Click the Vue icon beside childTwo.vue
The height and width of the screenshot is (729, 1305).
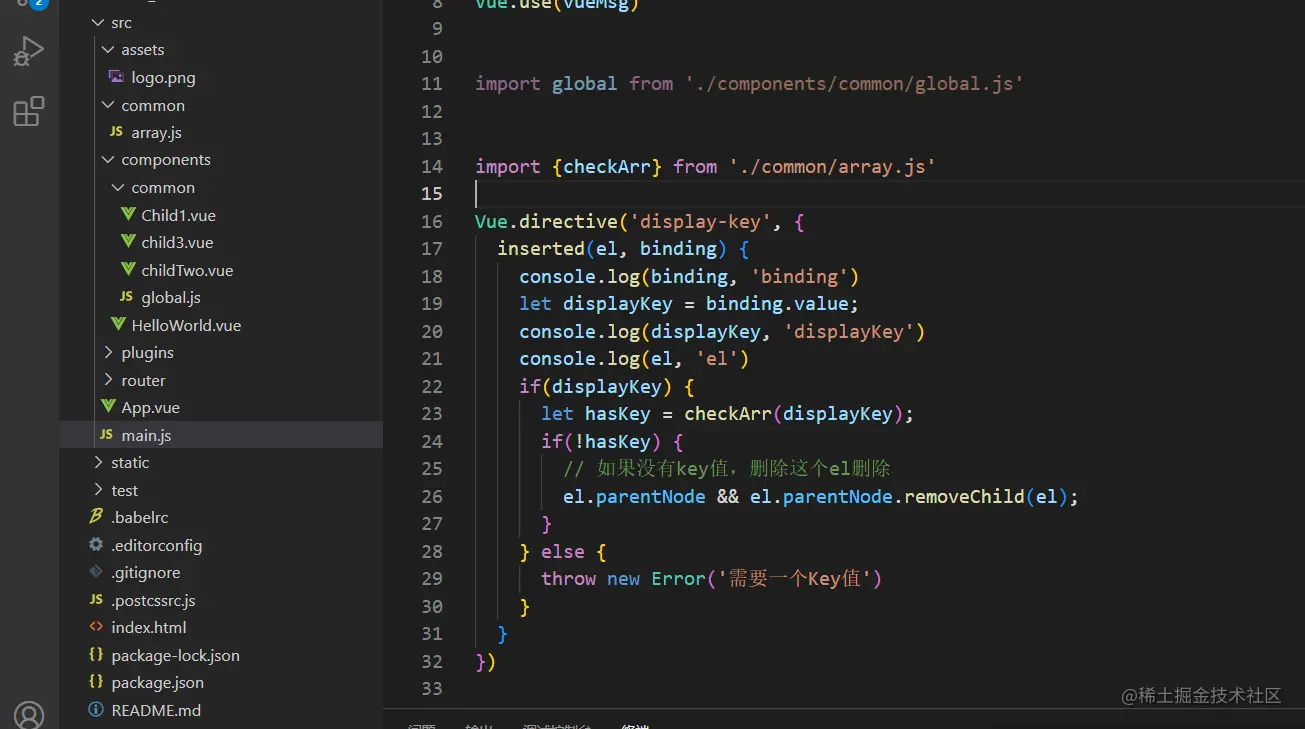point(127,270)
